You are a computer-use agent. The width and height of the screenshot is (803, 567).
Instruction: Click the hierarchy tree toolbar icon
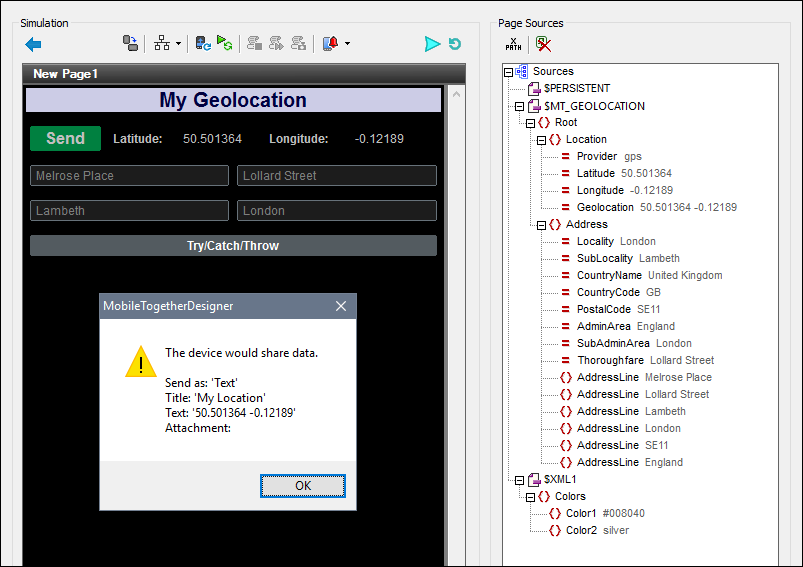tap(162, 44)
